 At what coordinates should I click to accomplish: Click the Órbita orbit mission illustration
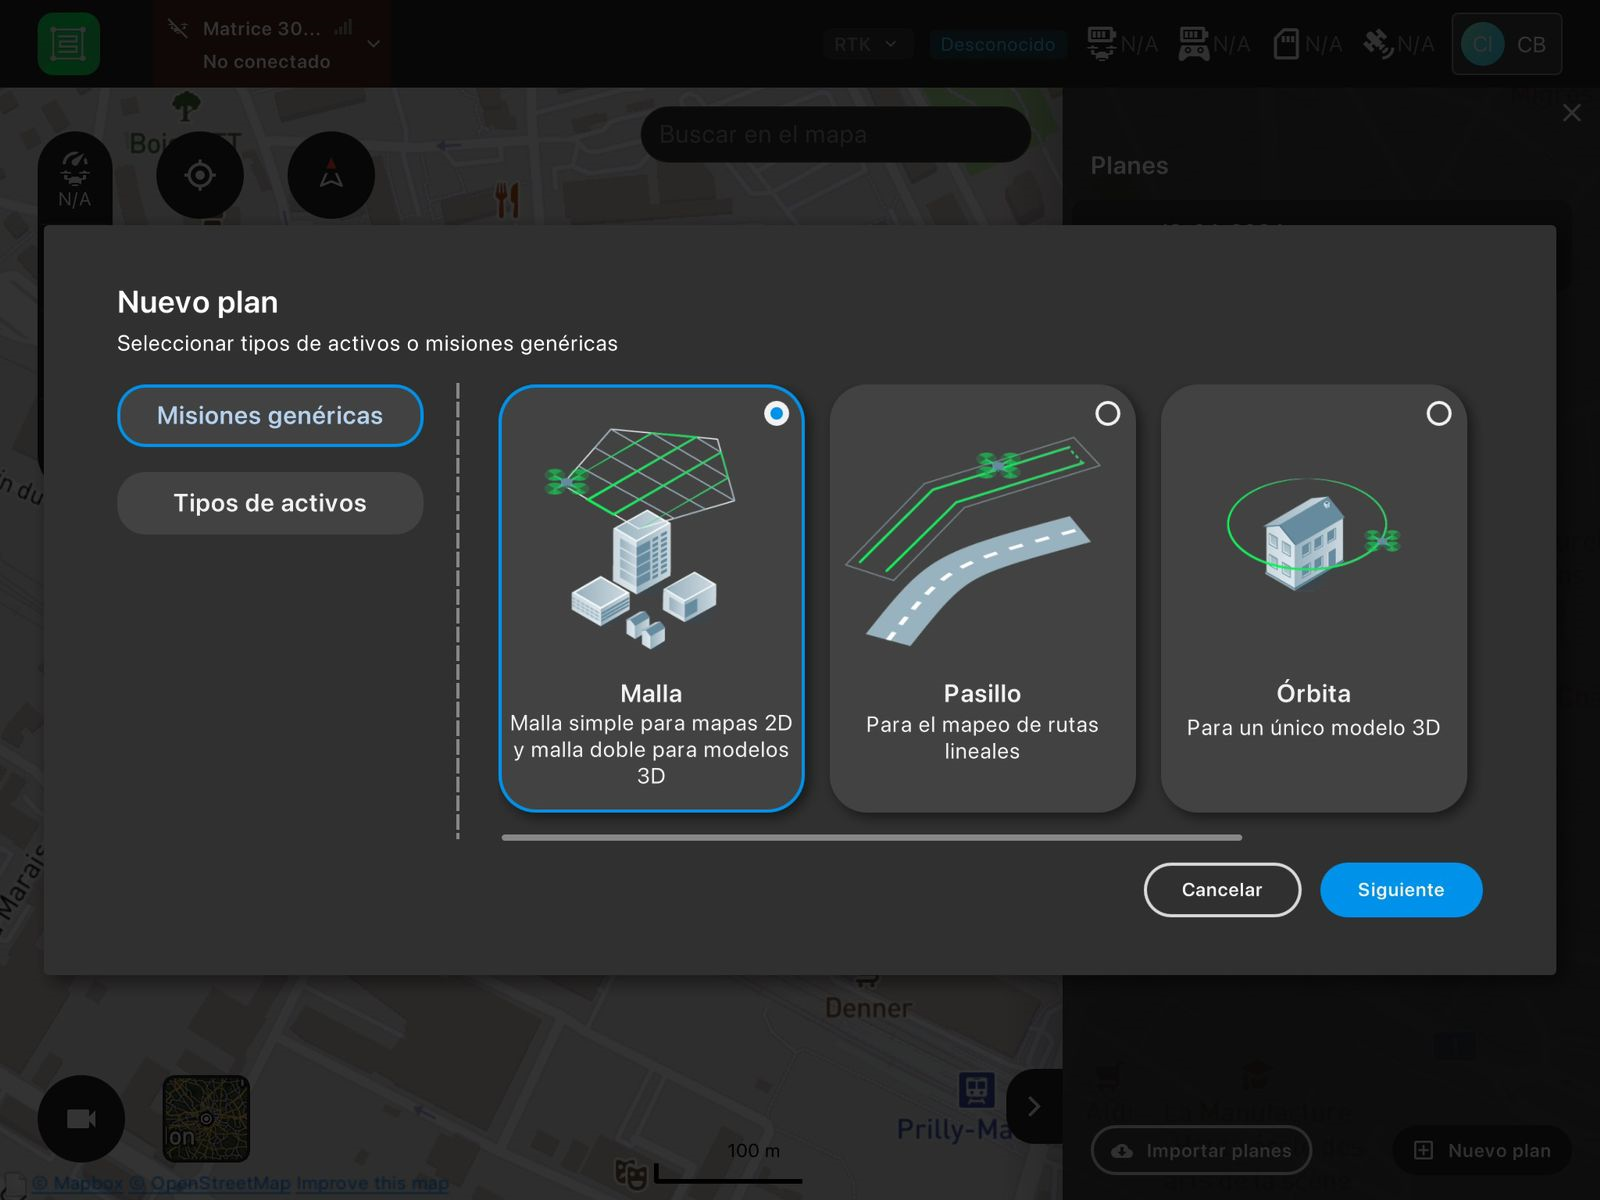[1313, 535]
